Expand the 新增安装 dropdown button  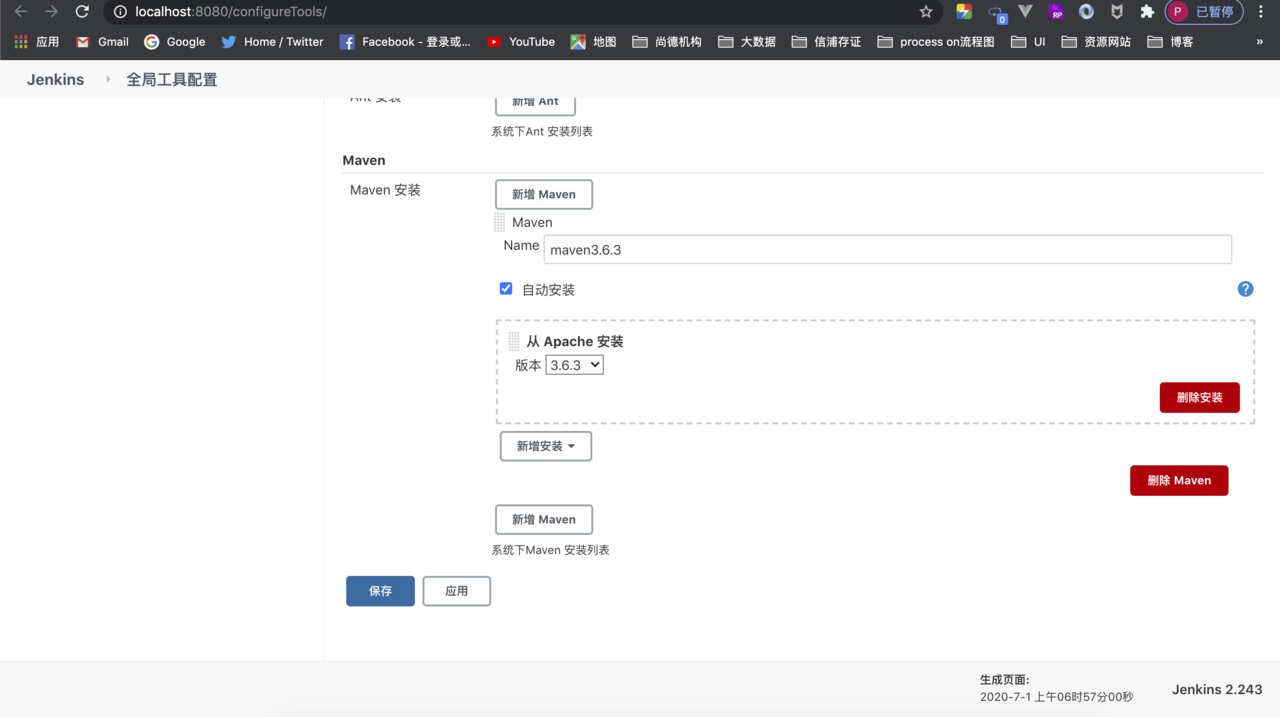coord(545,446)
